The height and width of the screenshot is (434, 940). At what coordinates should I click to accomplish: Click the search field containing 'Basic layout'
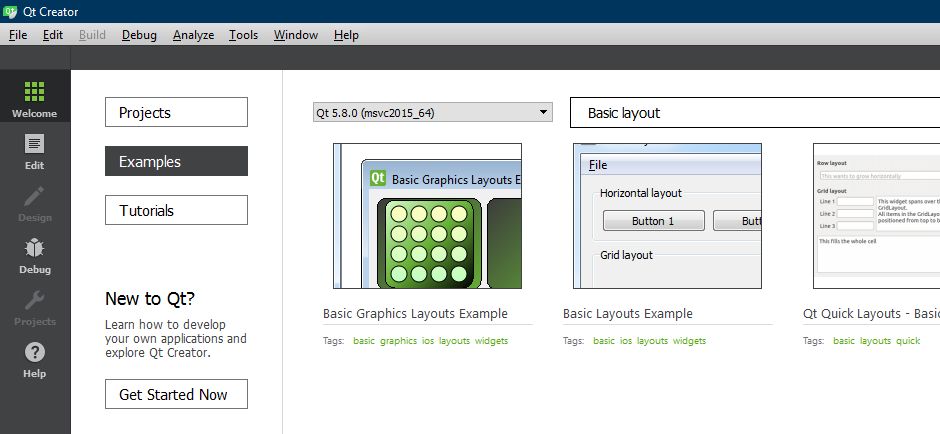coord(754,113)
